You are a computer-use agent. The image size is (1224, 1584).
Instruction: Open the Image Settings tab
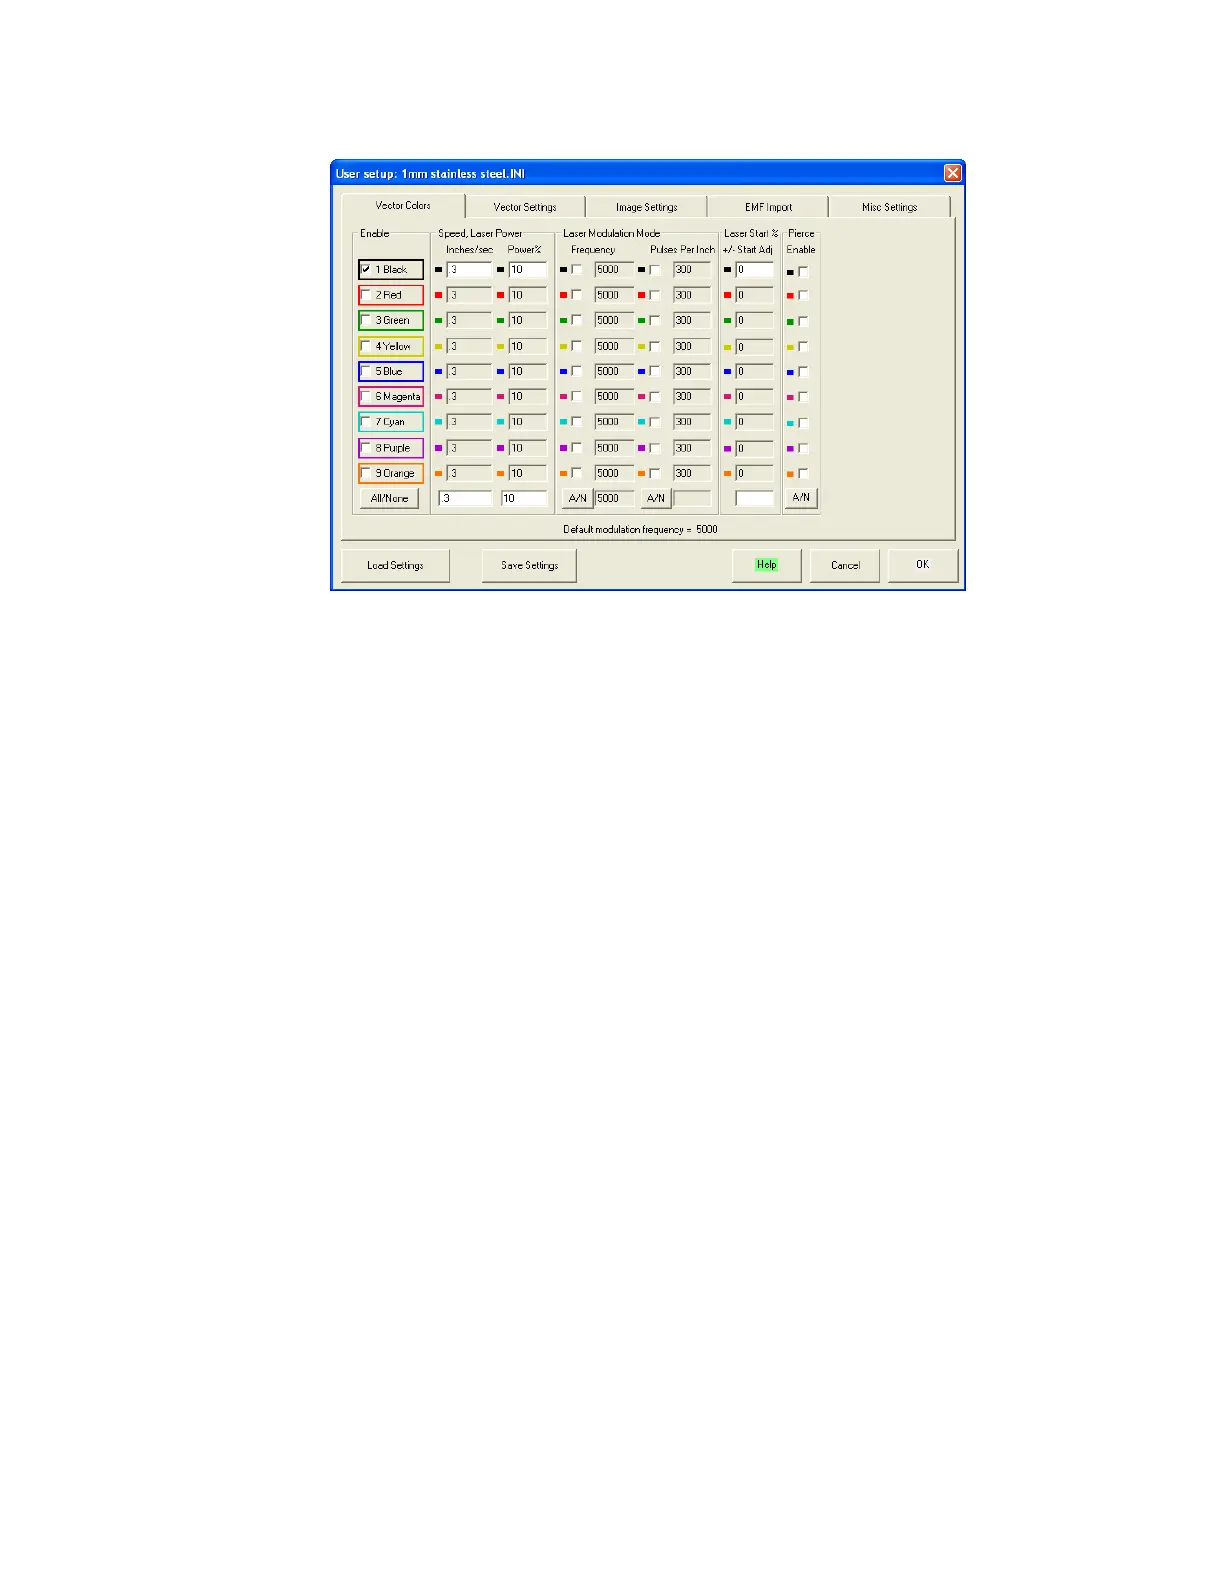[646, 207]
